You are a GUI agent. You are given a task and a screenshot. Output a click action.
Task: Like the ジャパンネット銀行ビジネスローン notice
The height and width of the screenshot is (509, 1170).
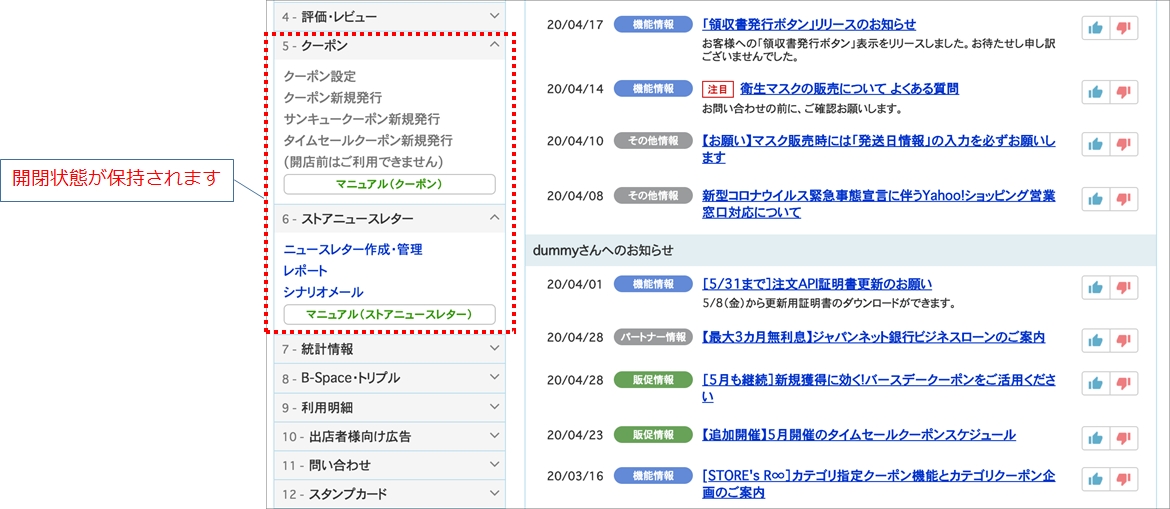click(x=1095, y=340)
